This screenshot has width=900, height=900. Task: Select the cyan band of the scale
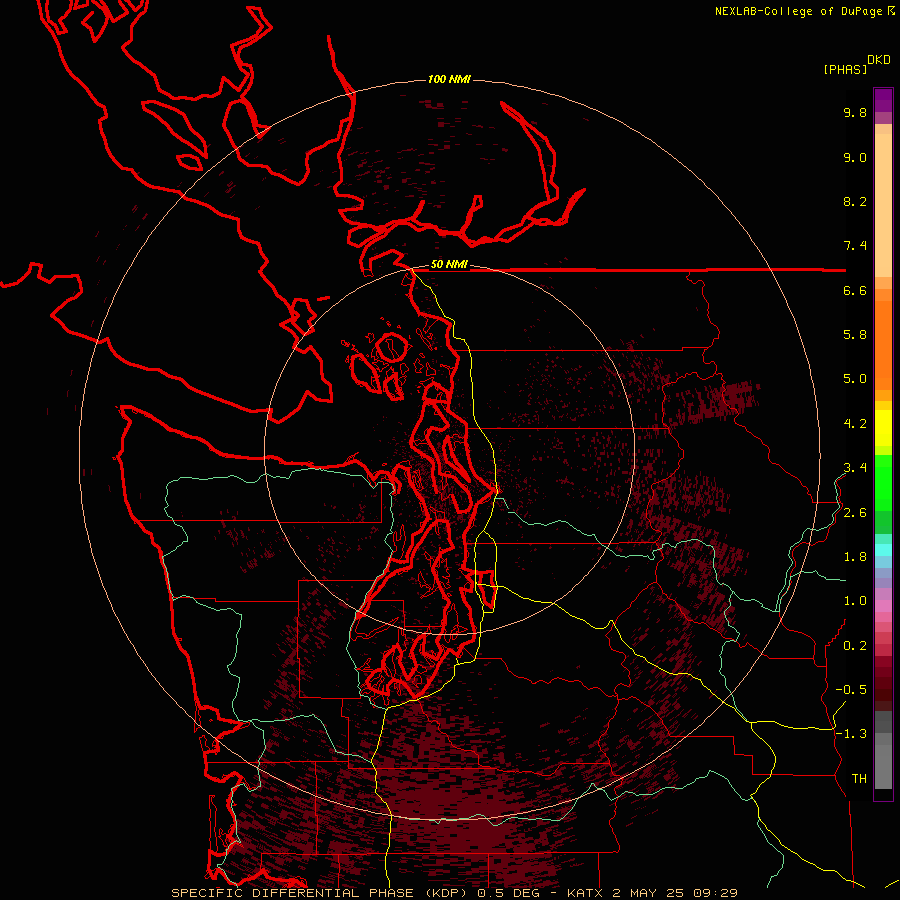tap(883, 550)
